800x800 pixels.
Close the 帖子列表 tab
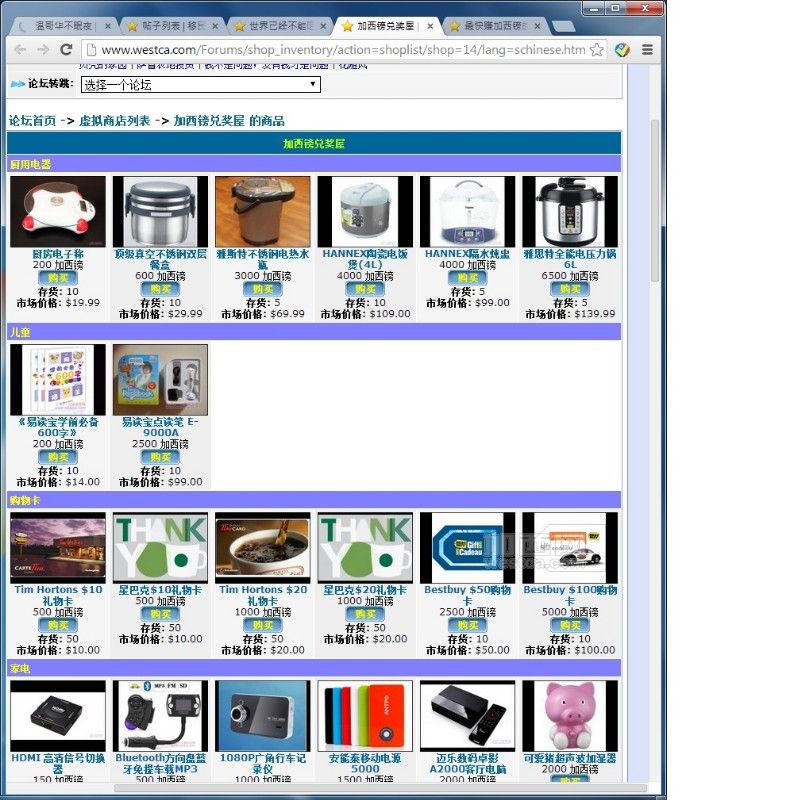(215, 26)
